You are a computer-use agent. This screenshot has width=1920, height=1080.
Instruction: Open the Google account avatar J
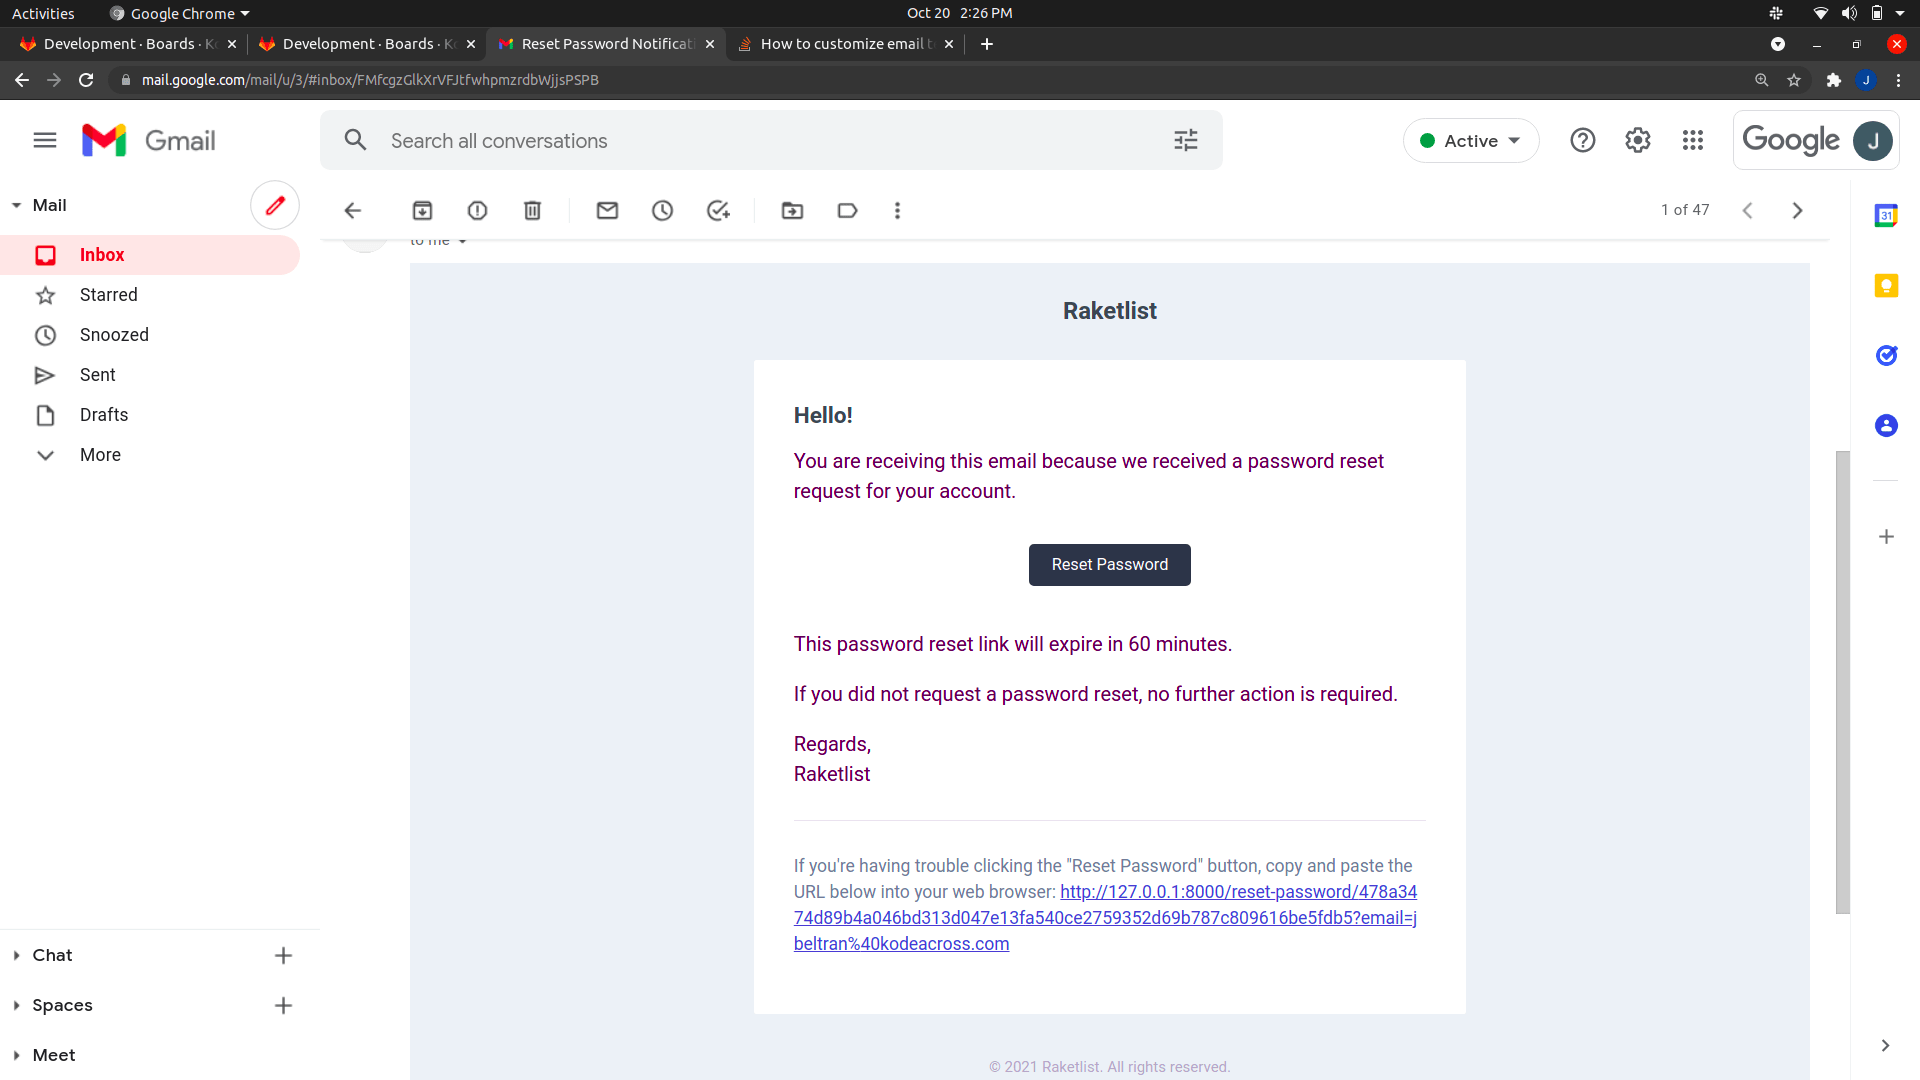[x=1872, y=140]
